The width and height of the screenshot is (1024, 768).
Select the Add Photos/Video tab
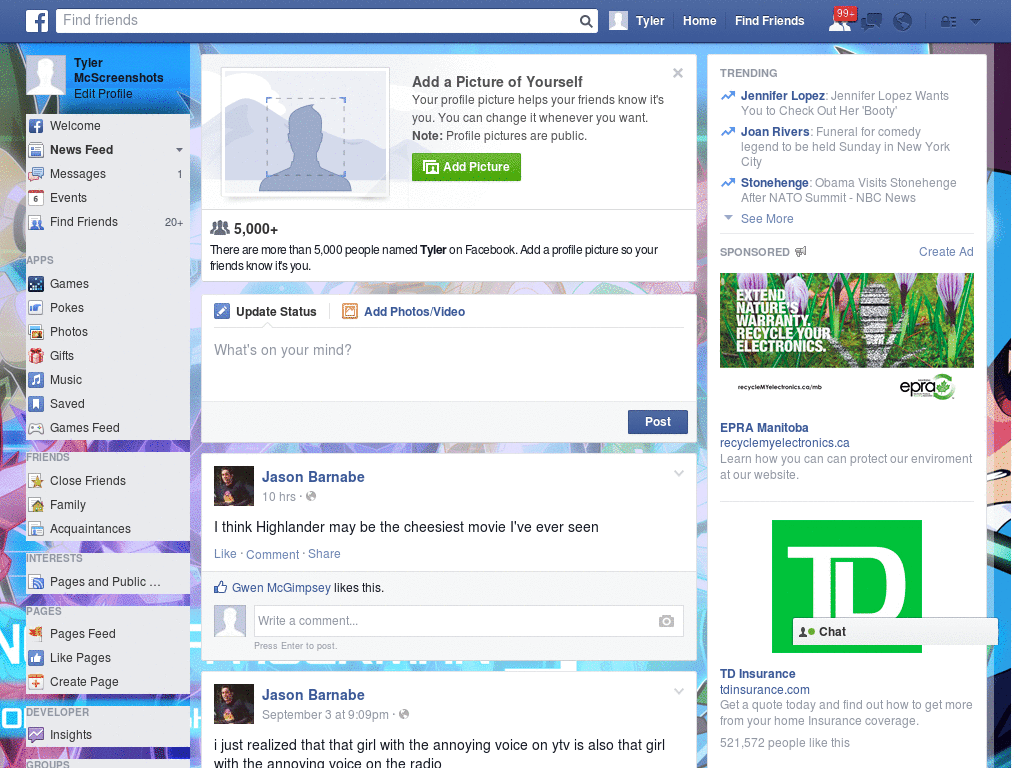[x=404, y=312]
